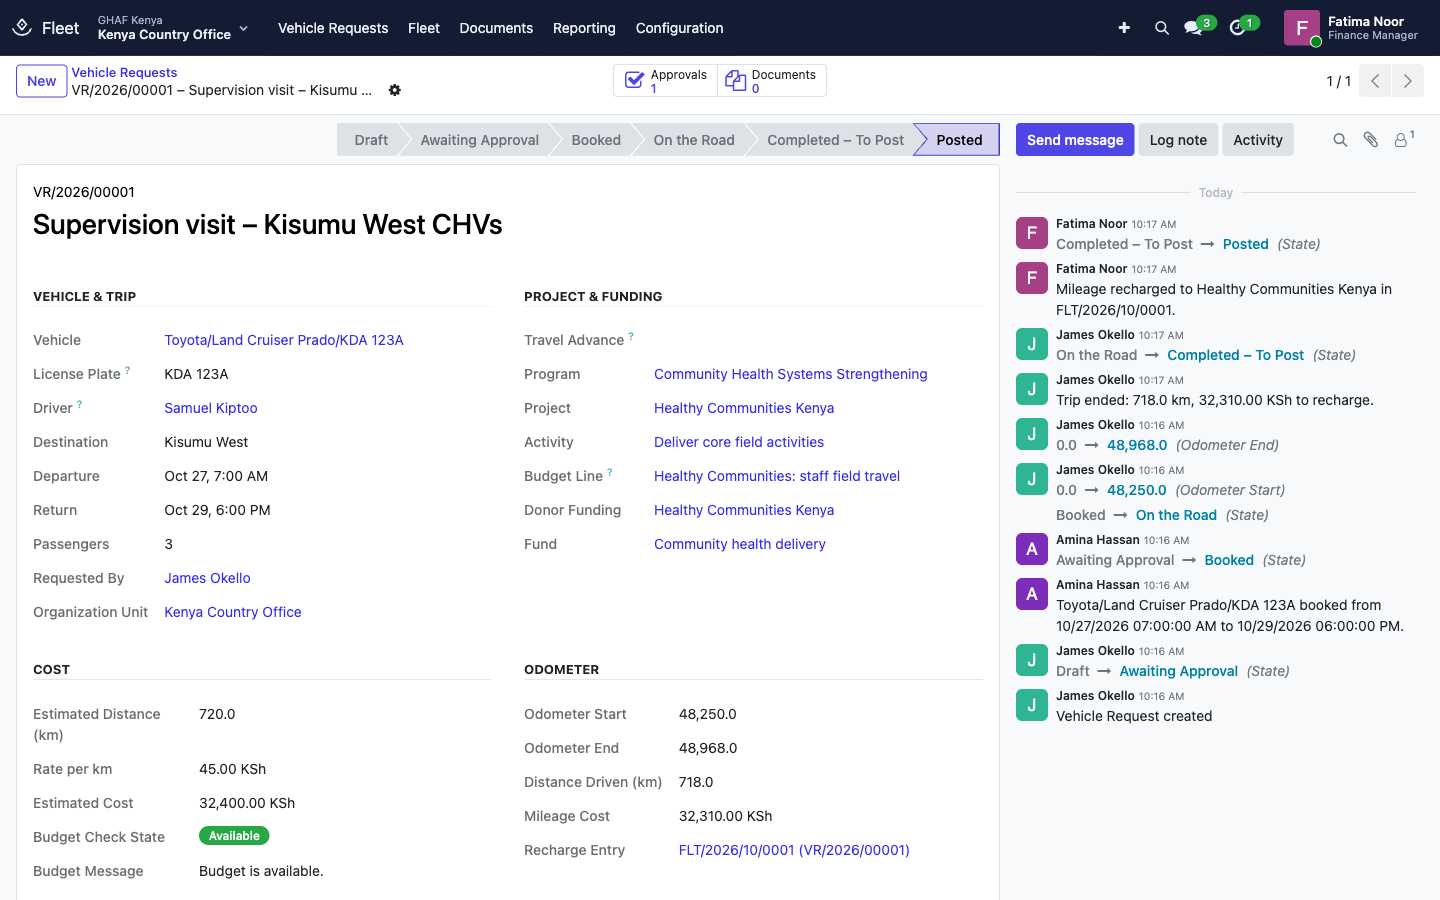Open the Documents smart button
This screenshot has height=900, width=1440.
(771, 81)
